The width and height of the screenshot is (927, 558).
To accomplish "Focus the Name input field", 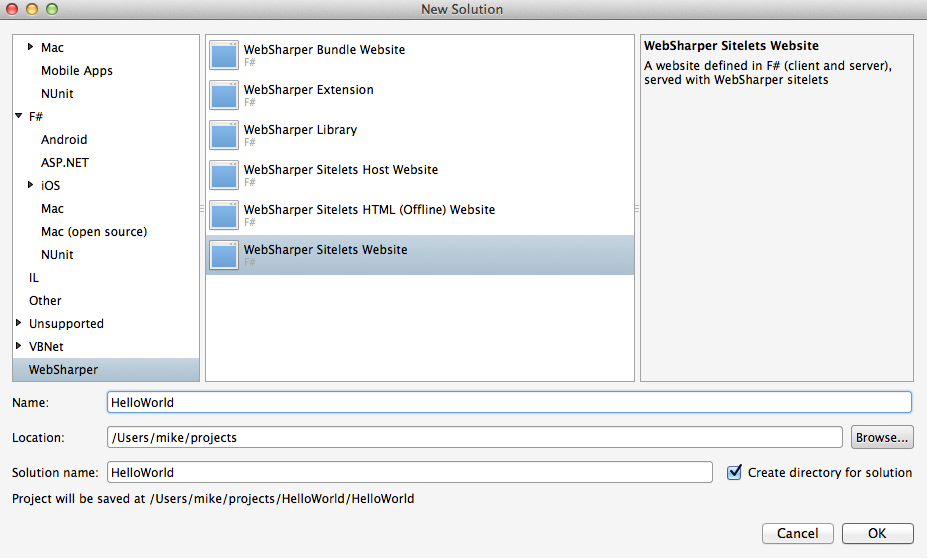I will [509, 403].
